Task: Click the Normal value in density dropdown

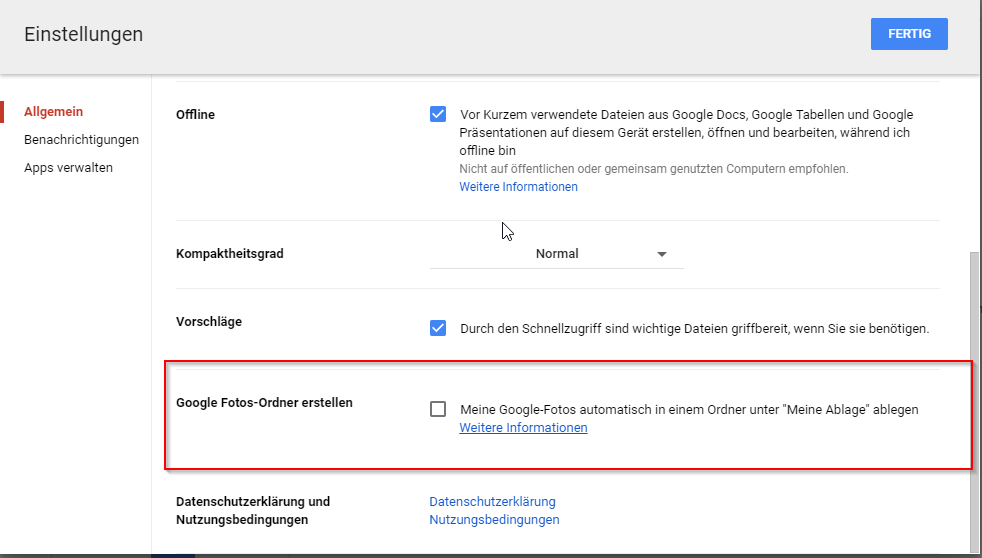Action: 557,254
